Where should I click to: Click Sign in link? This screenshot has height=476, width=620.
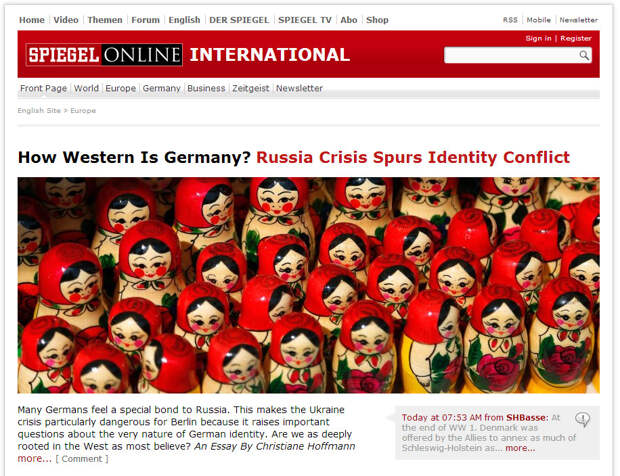pyautogui.click(x=538, y=38)
